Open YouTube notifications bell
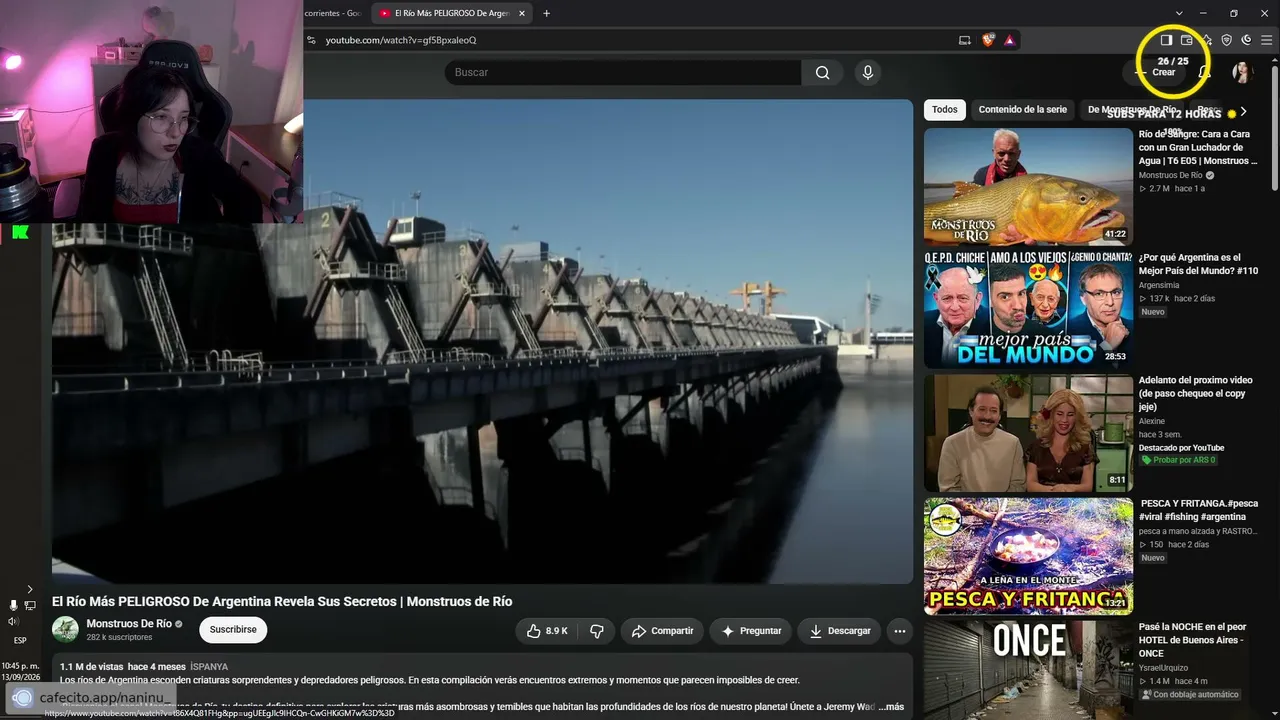The height and width of the screenshot is (720, 1280). tap(1205, 72)
